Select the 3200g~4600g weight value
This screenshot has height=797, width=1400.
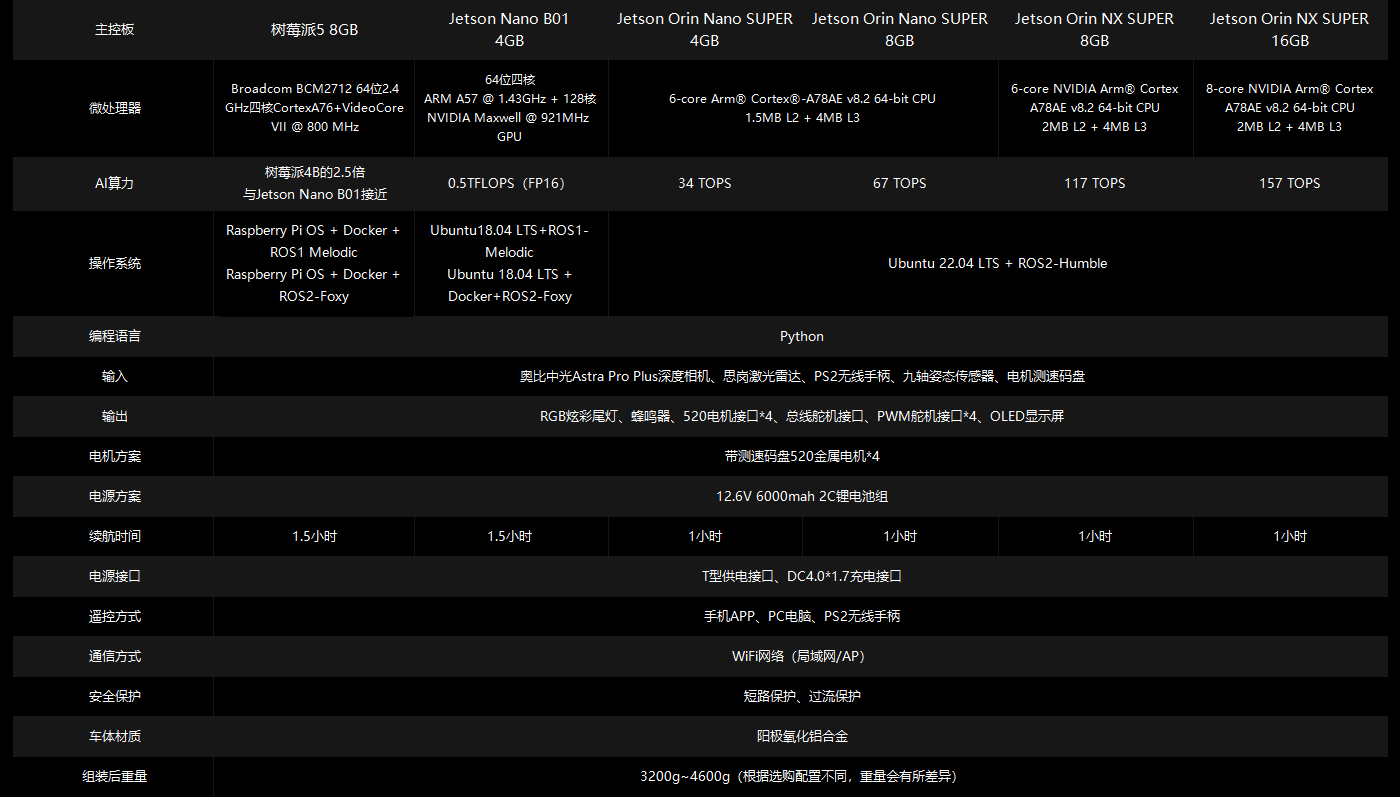click(x=802, y=776)
